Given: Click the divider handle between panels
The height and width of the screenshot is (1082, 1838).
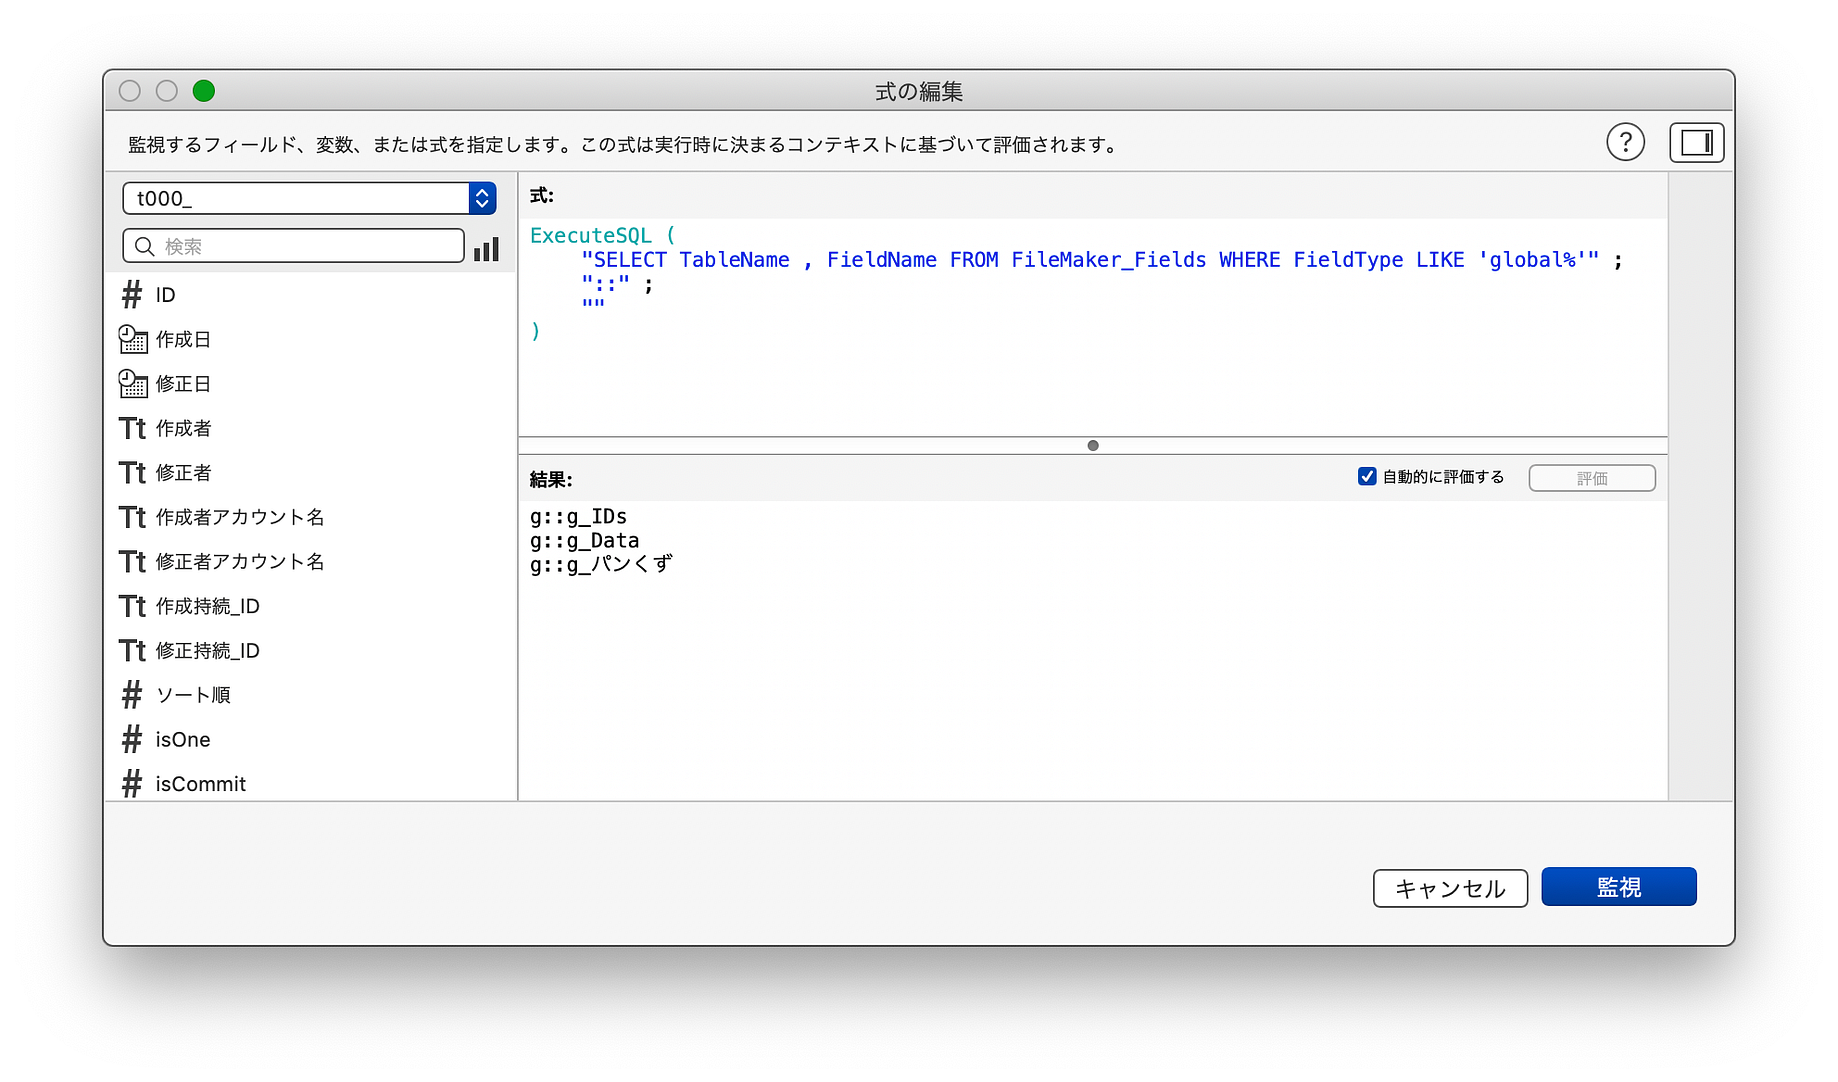Looking at the screenshot, I should tap(1092, 445).
